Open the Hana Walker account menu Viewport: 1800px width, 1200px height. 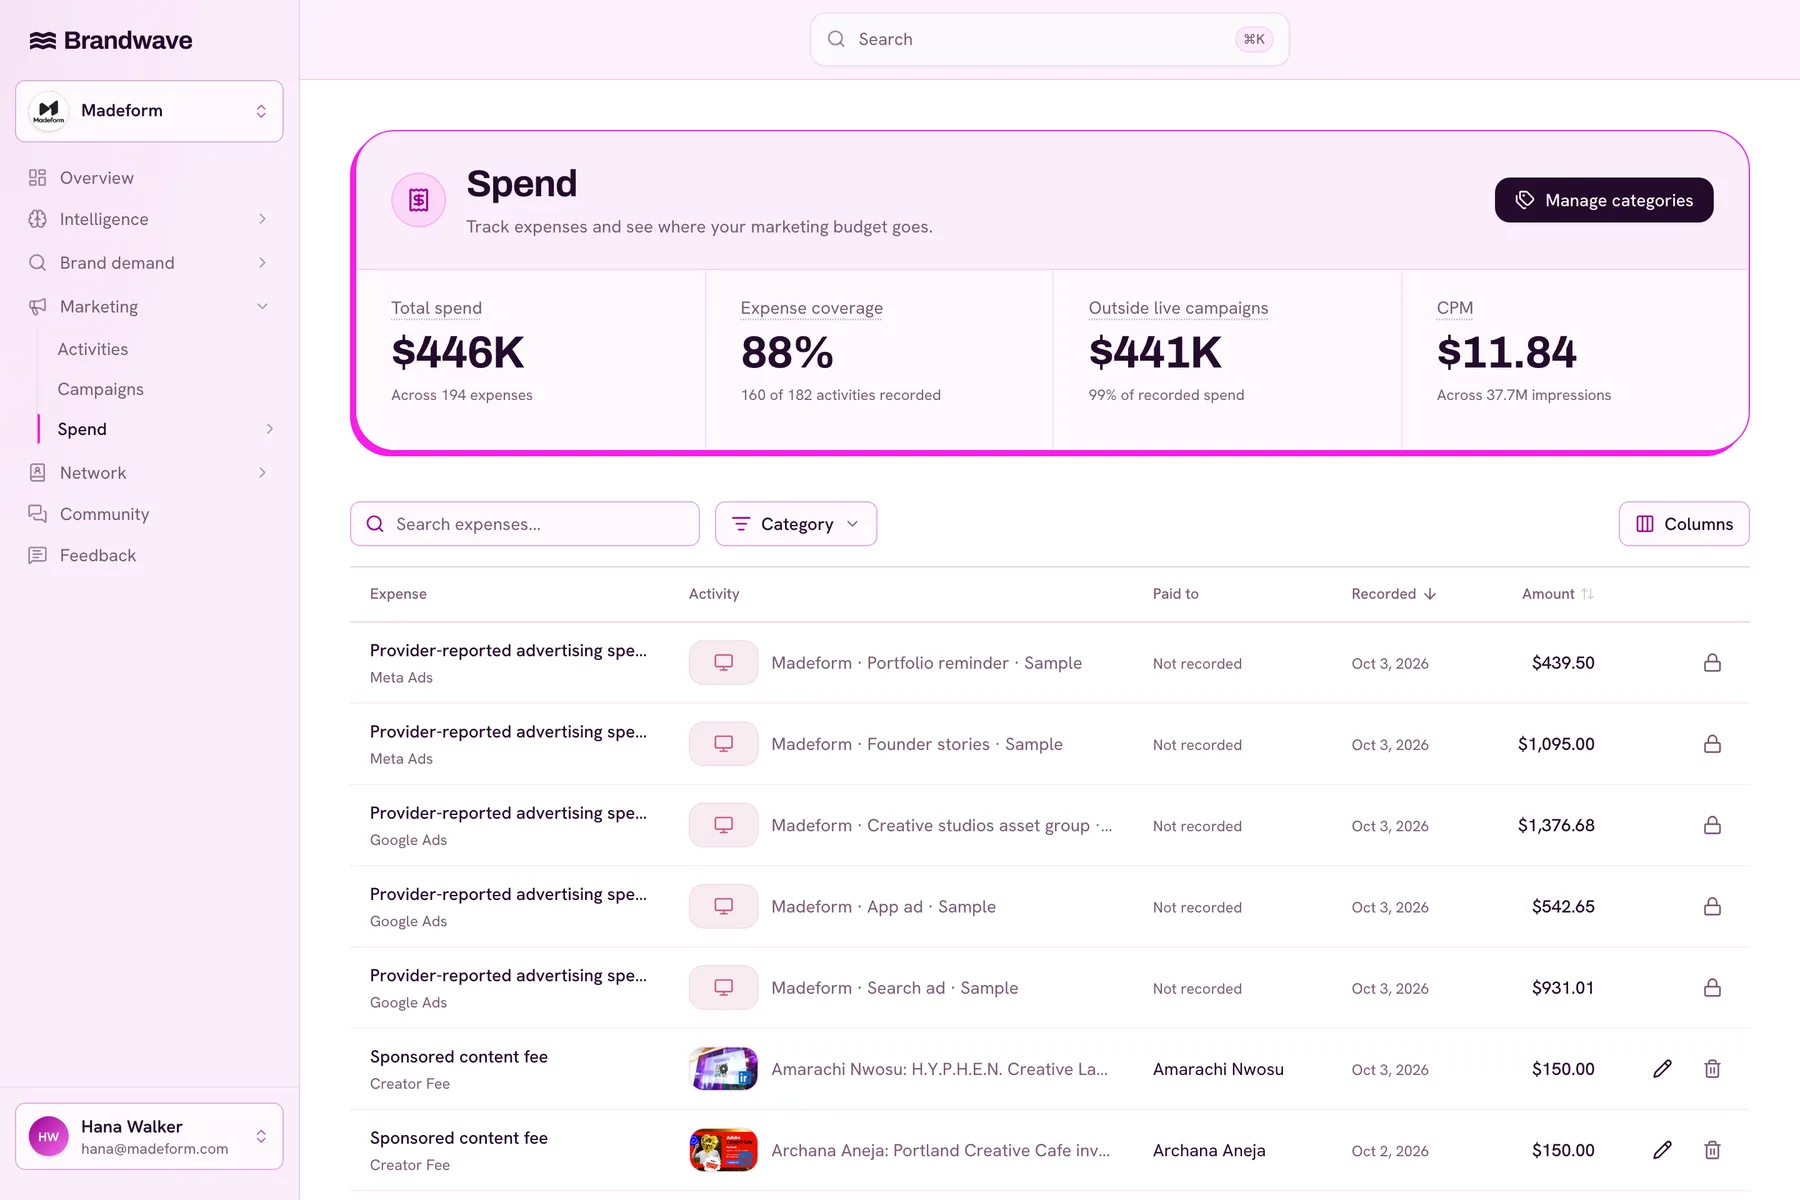[x=149, y=1136]
